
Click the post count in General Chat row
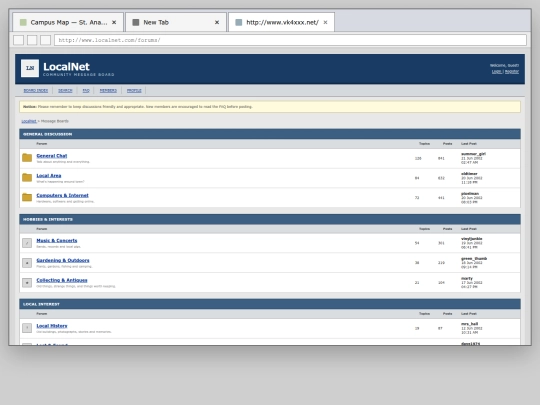coord(441,158)
